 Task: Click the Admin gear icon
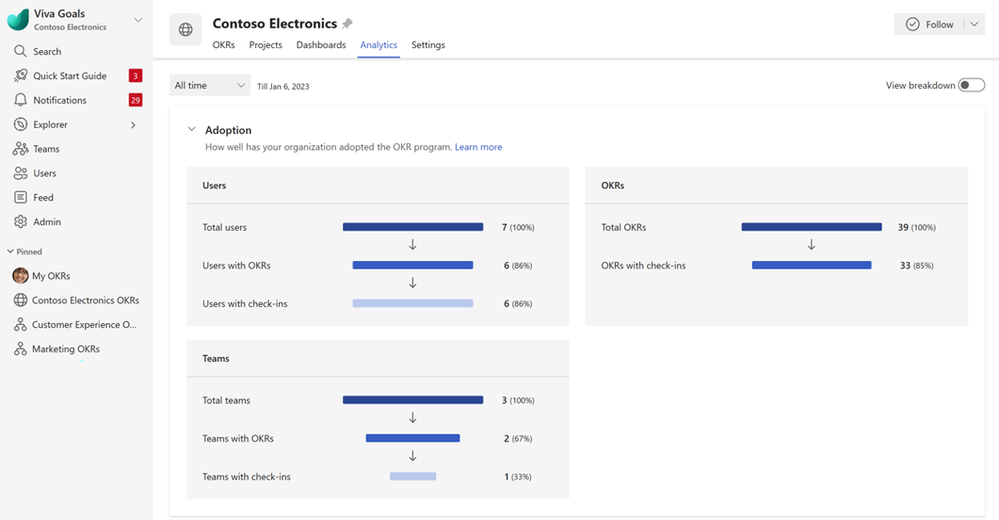(20, 221)
